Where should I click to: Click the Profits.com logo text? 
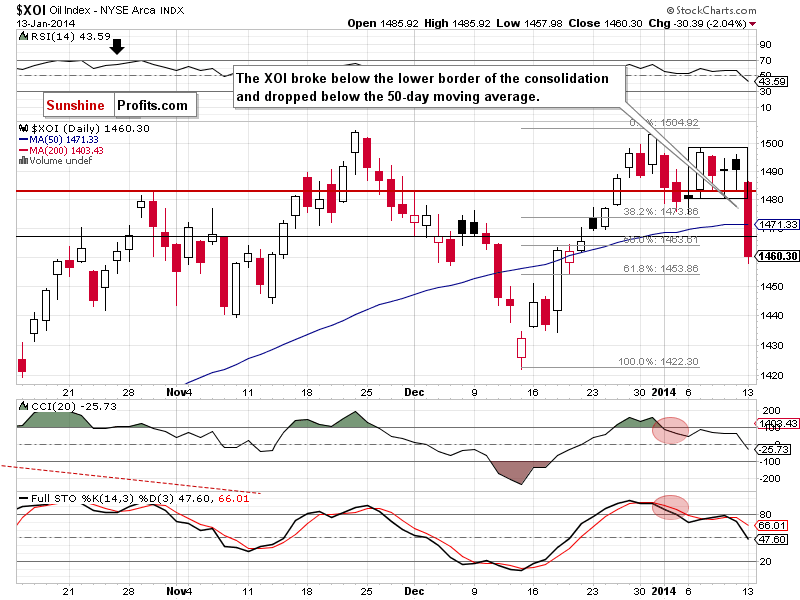point(153,105)
